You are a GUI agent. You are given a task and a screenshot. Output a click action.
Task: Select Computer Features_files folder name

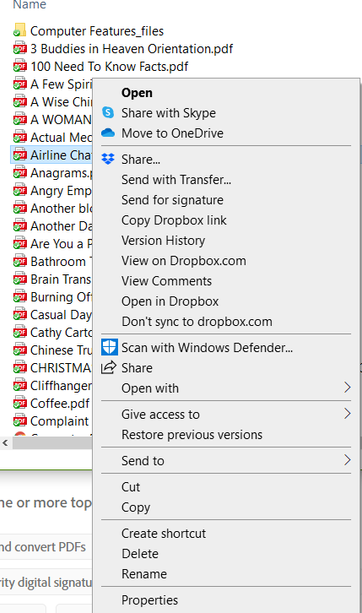97,31
